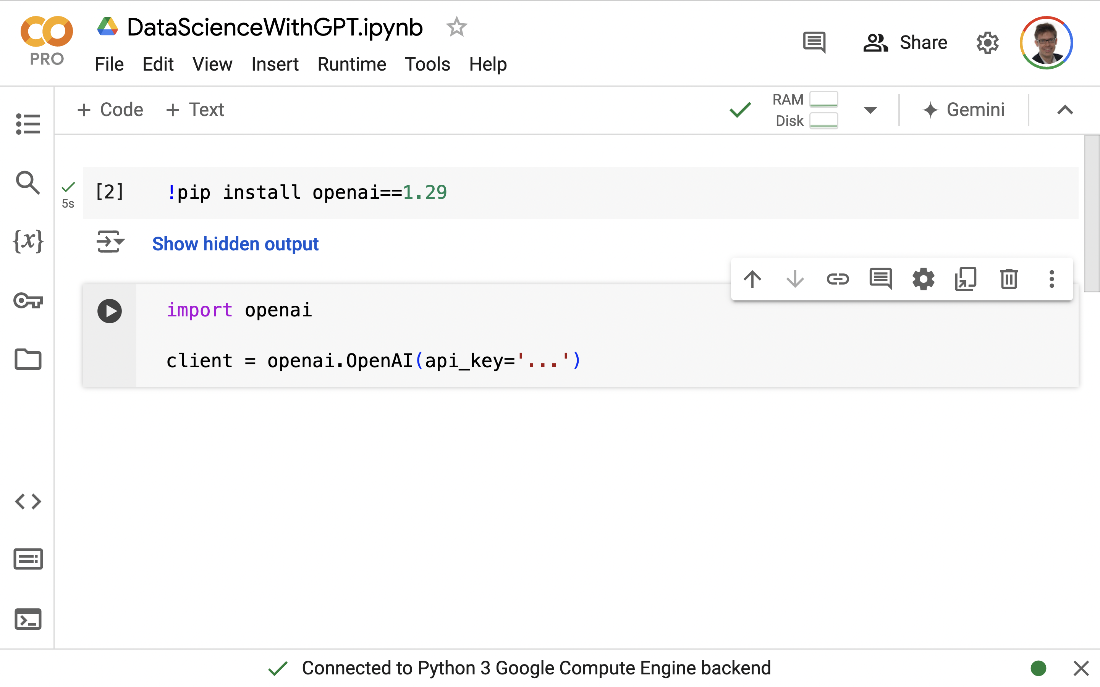Open the command palette icon

[28, 559]
